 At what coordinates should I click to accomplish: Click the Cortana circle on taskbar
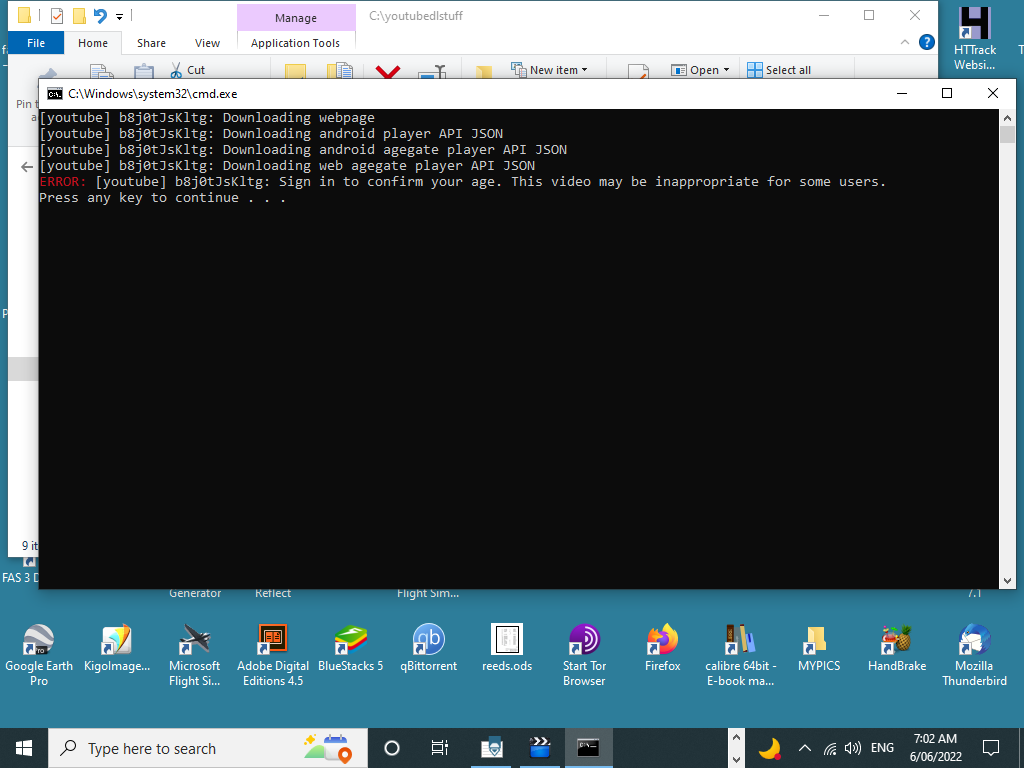(x=392, y=748)
